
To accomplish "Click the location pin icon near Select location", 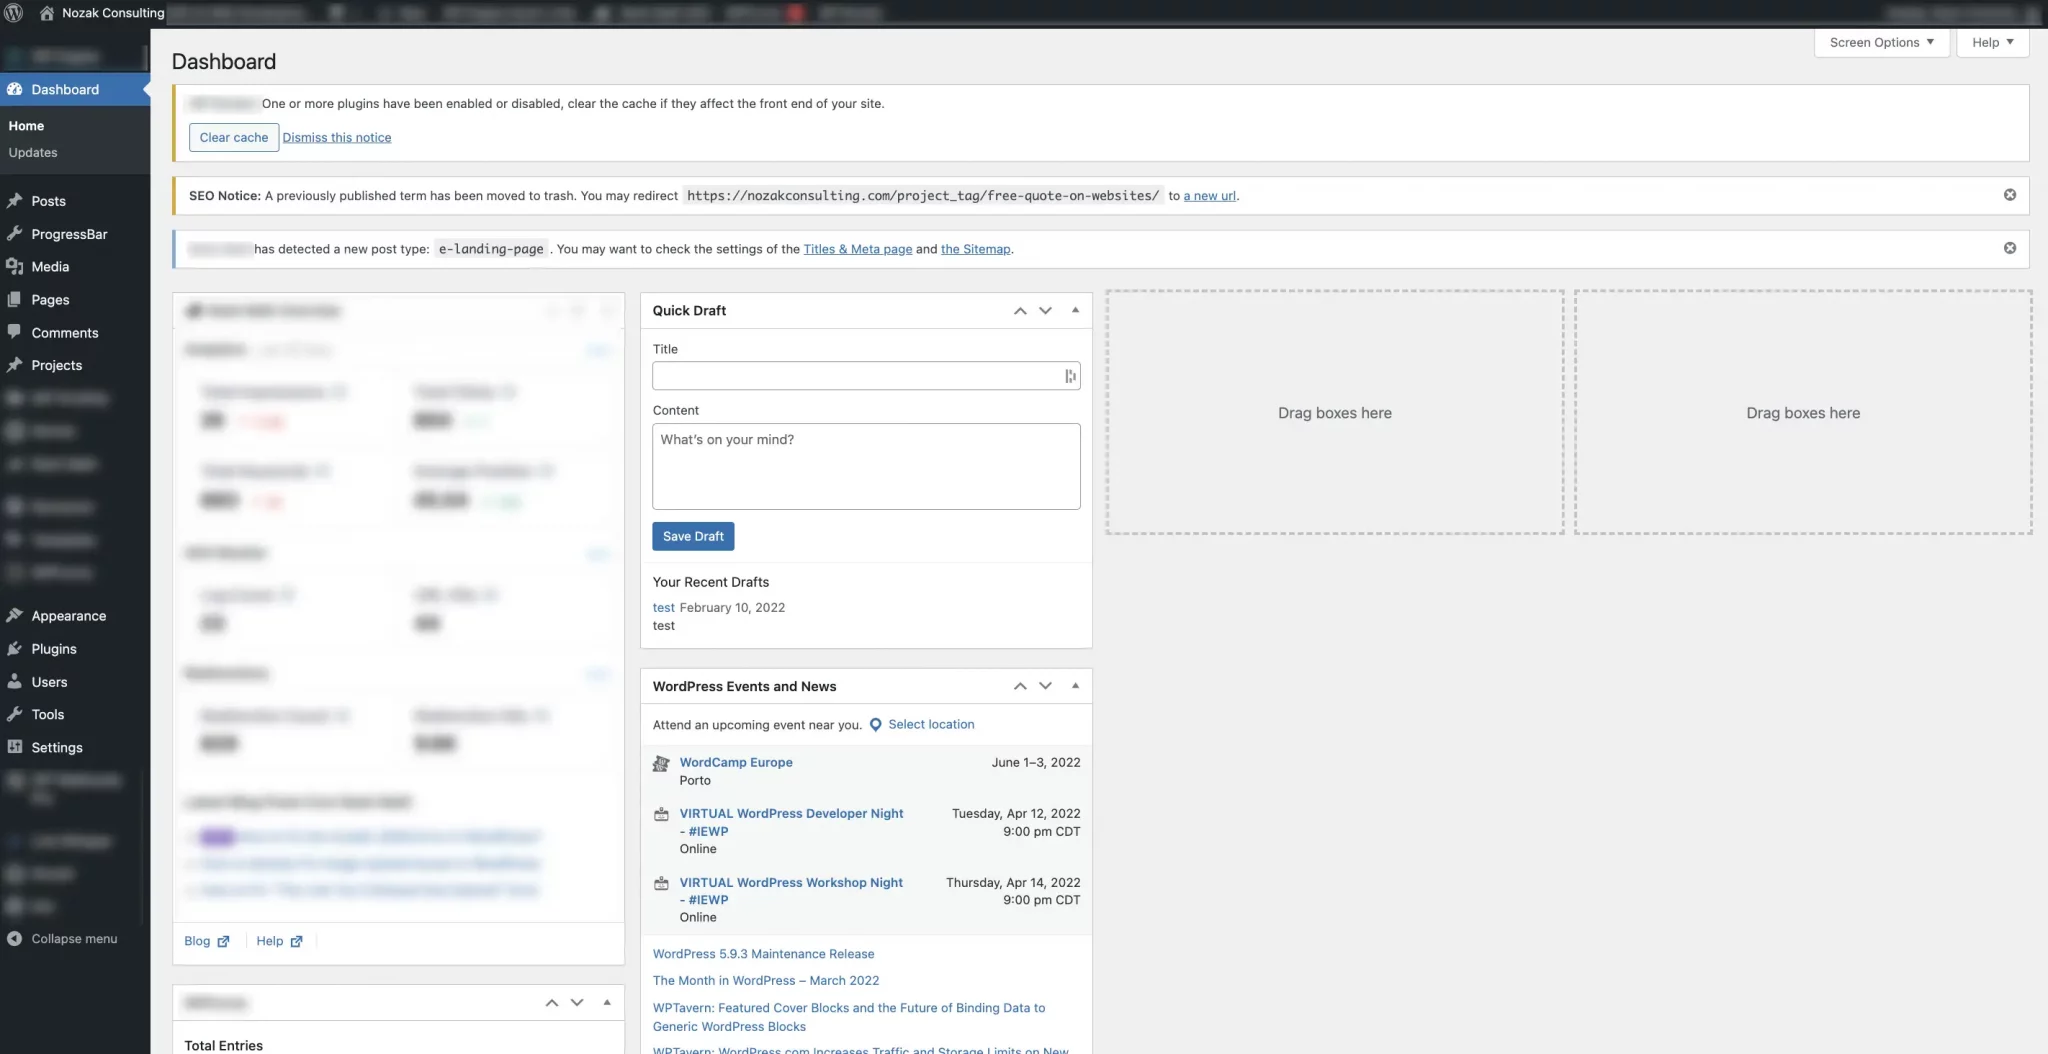I will pyautogui.click(x=875, y=725).
